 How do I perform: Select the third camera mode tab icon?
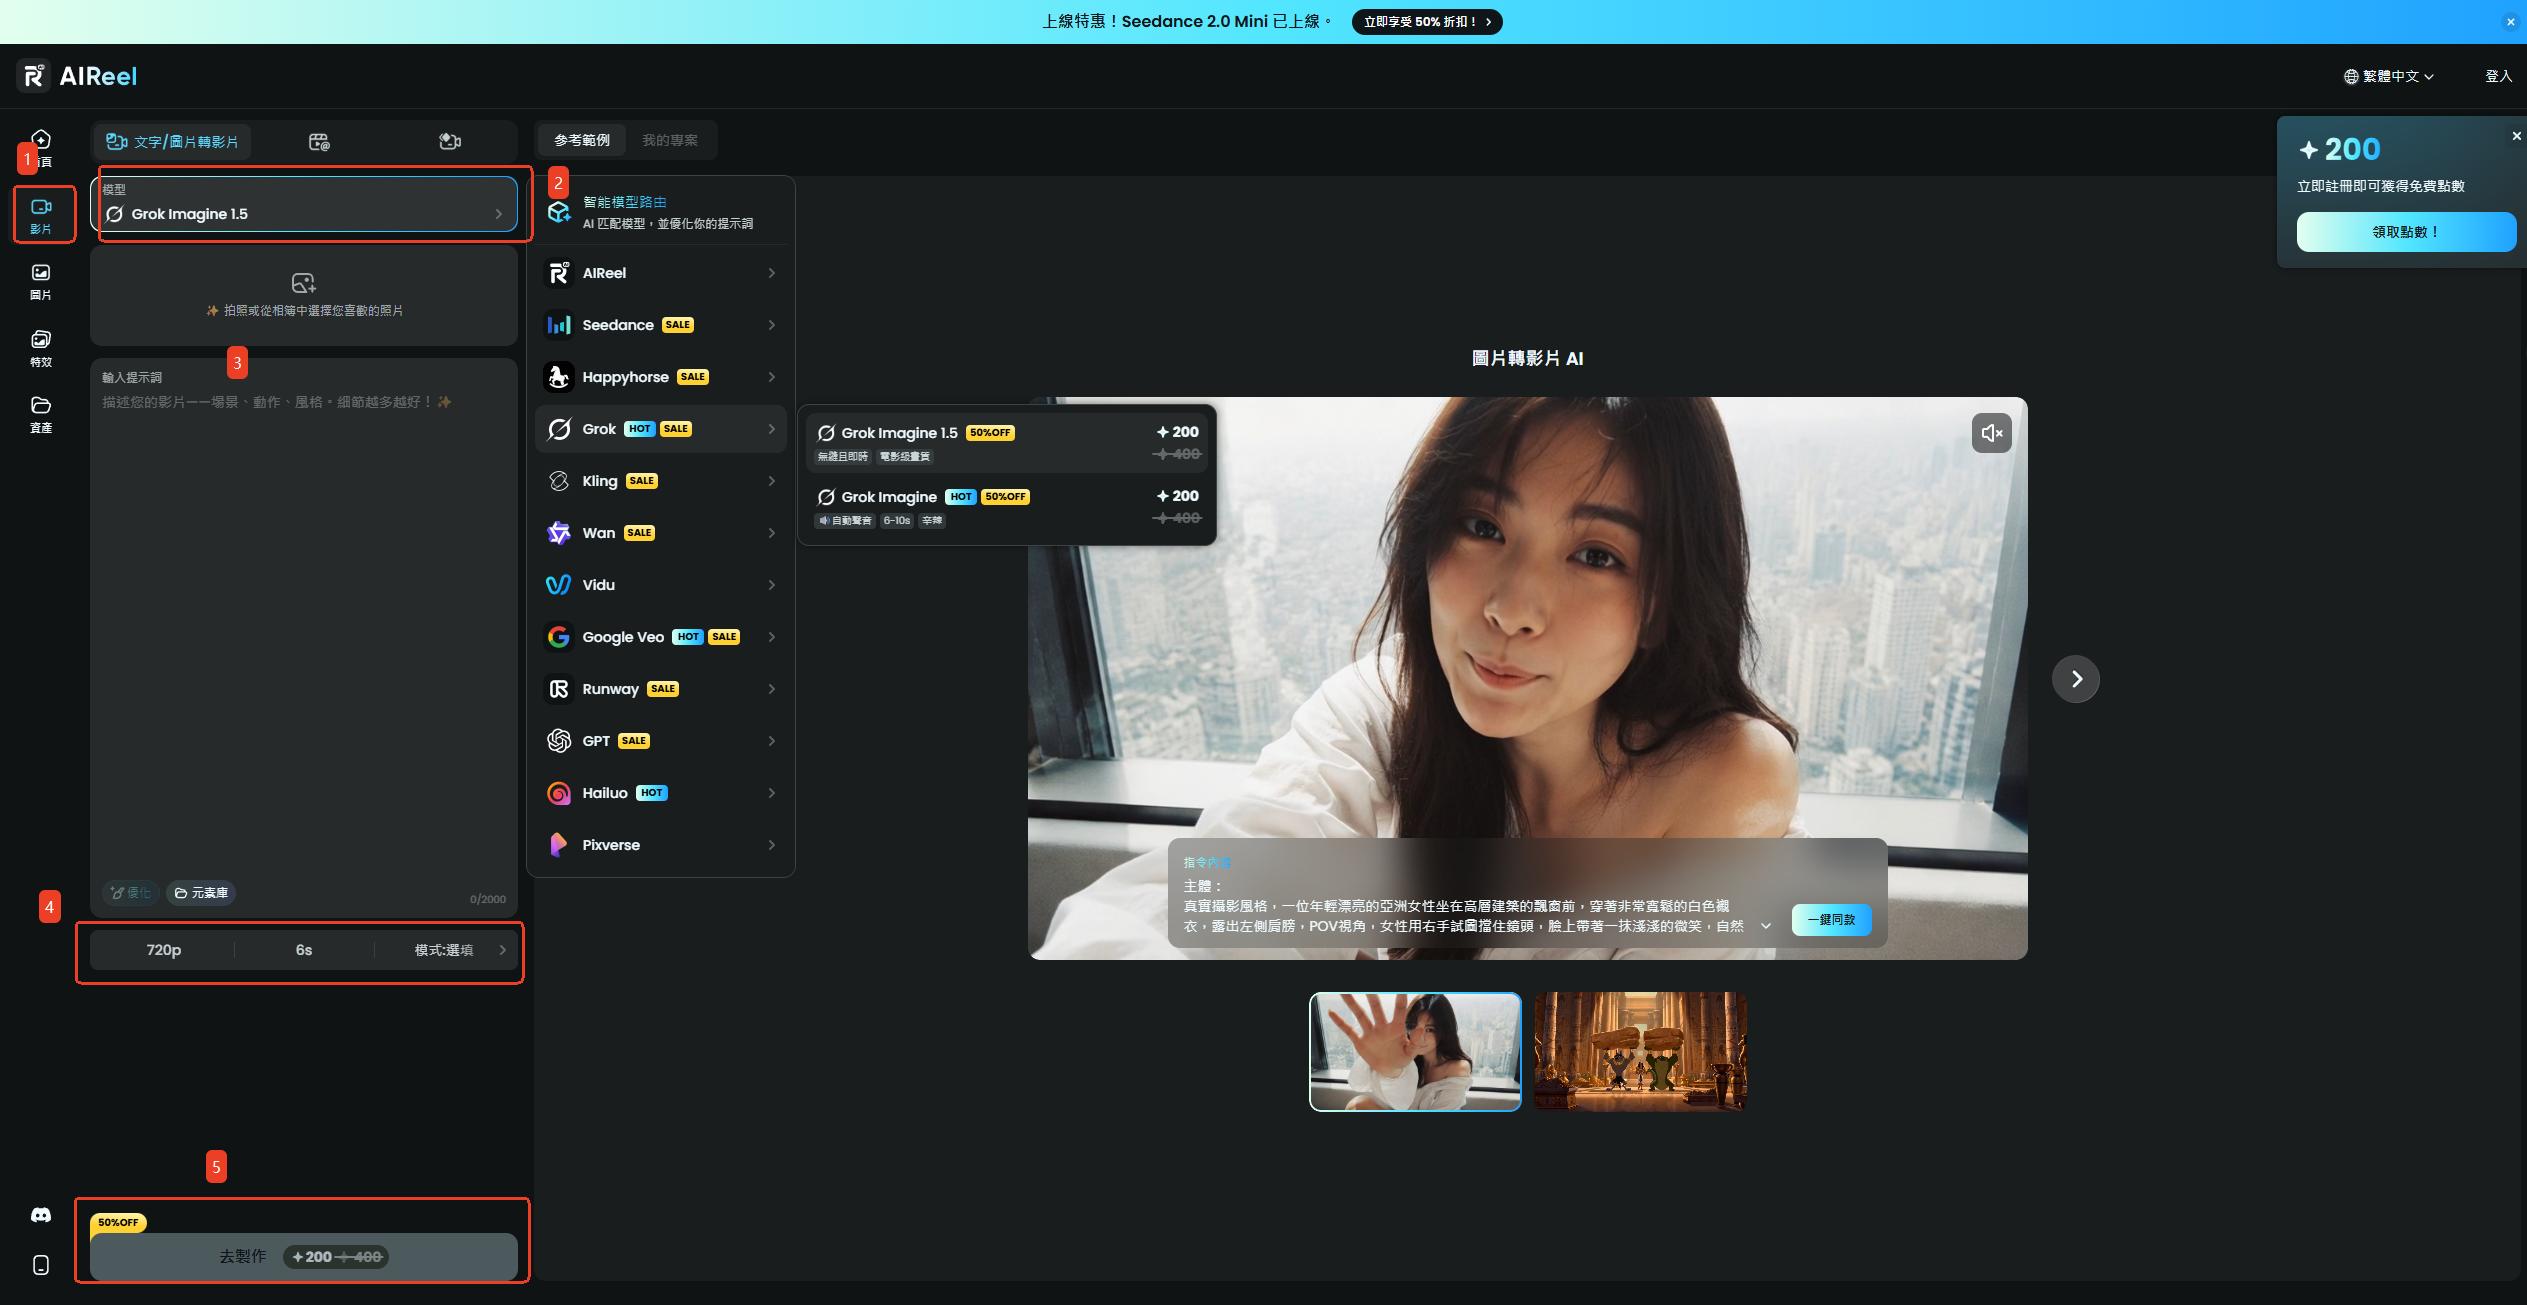pos(450,142)
